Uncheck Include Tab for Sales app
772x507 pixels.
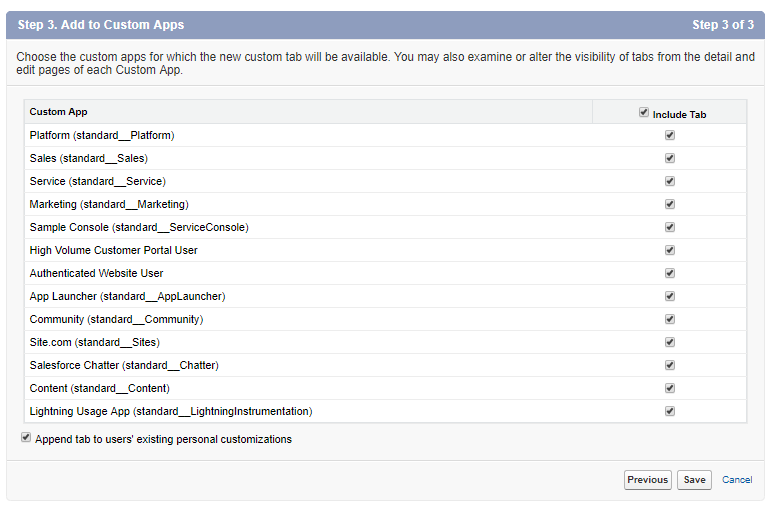pyautogui.click(x=670, y=158)
